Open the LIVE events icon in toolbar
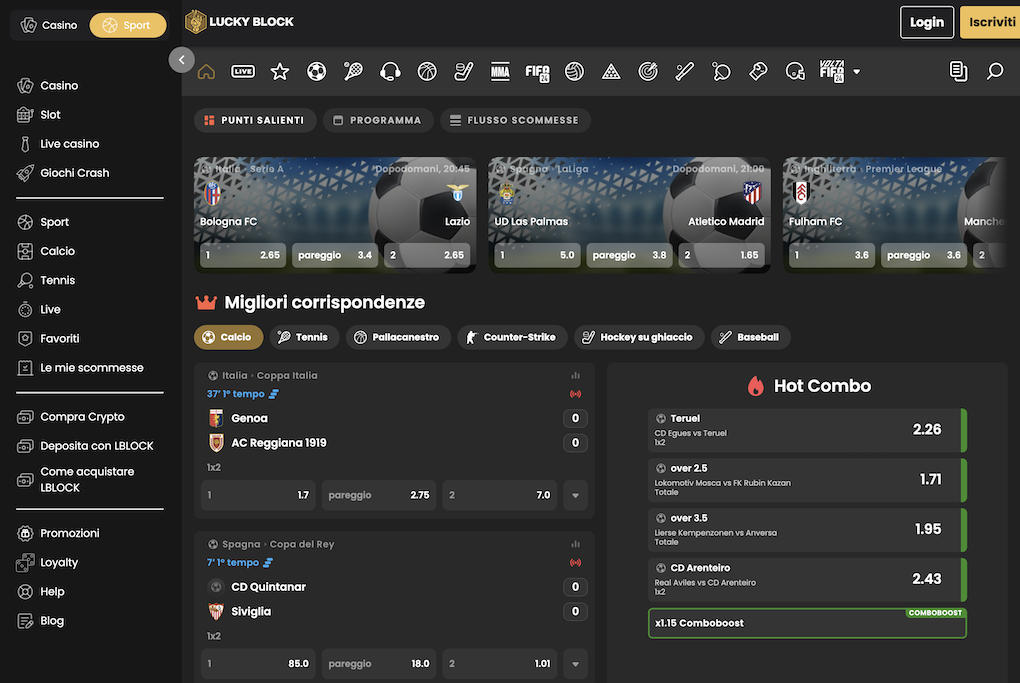 pyautogui.click(x=243, y=72)
